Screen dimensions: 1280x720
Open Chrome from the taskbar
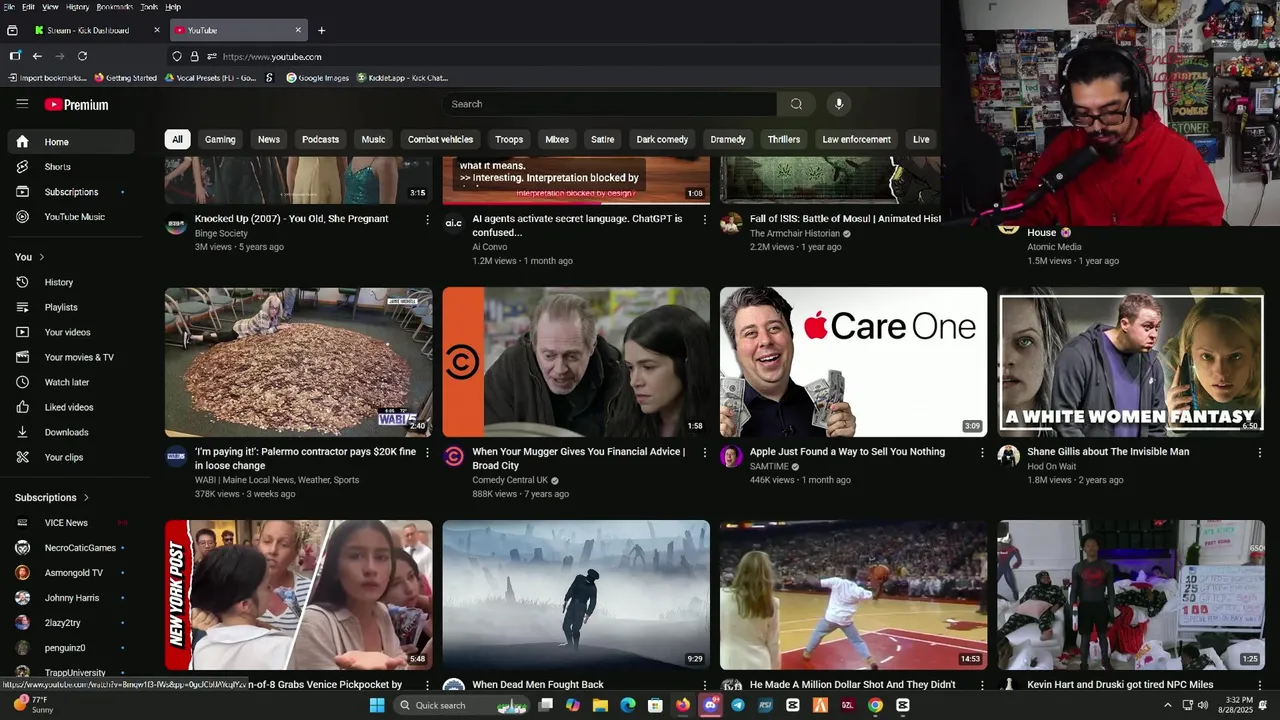click(x=875, y=705)
